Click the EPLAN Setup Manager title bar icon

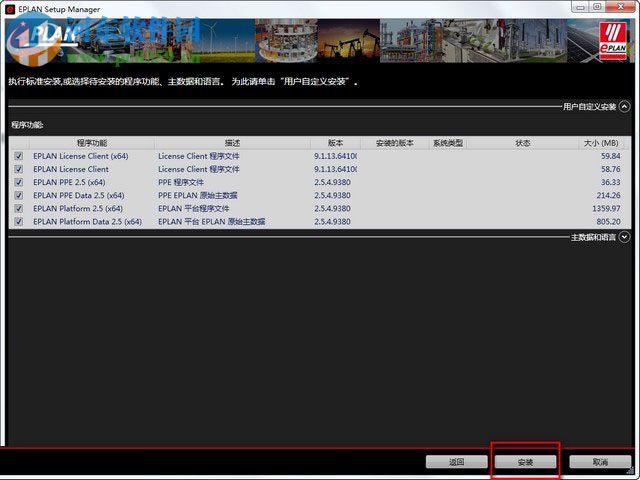coord(10,9)
